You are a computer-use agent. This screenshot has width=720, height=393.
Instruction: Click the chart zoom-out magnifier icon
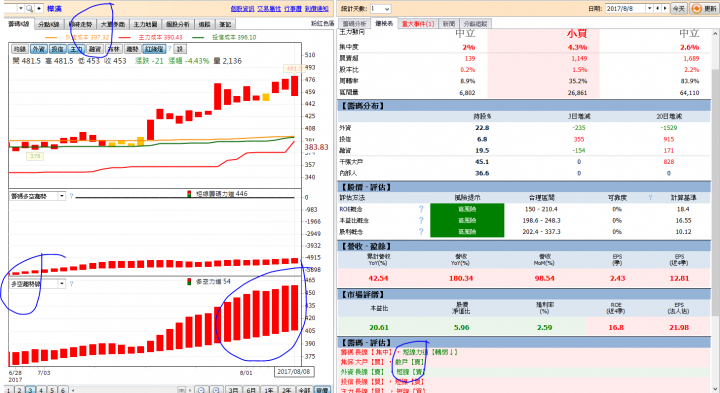(201, 390)
